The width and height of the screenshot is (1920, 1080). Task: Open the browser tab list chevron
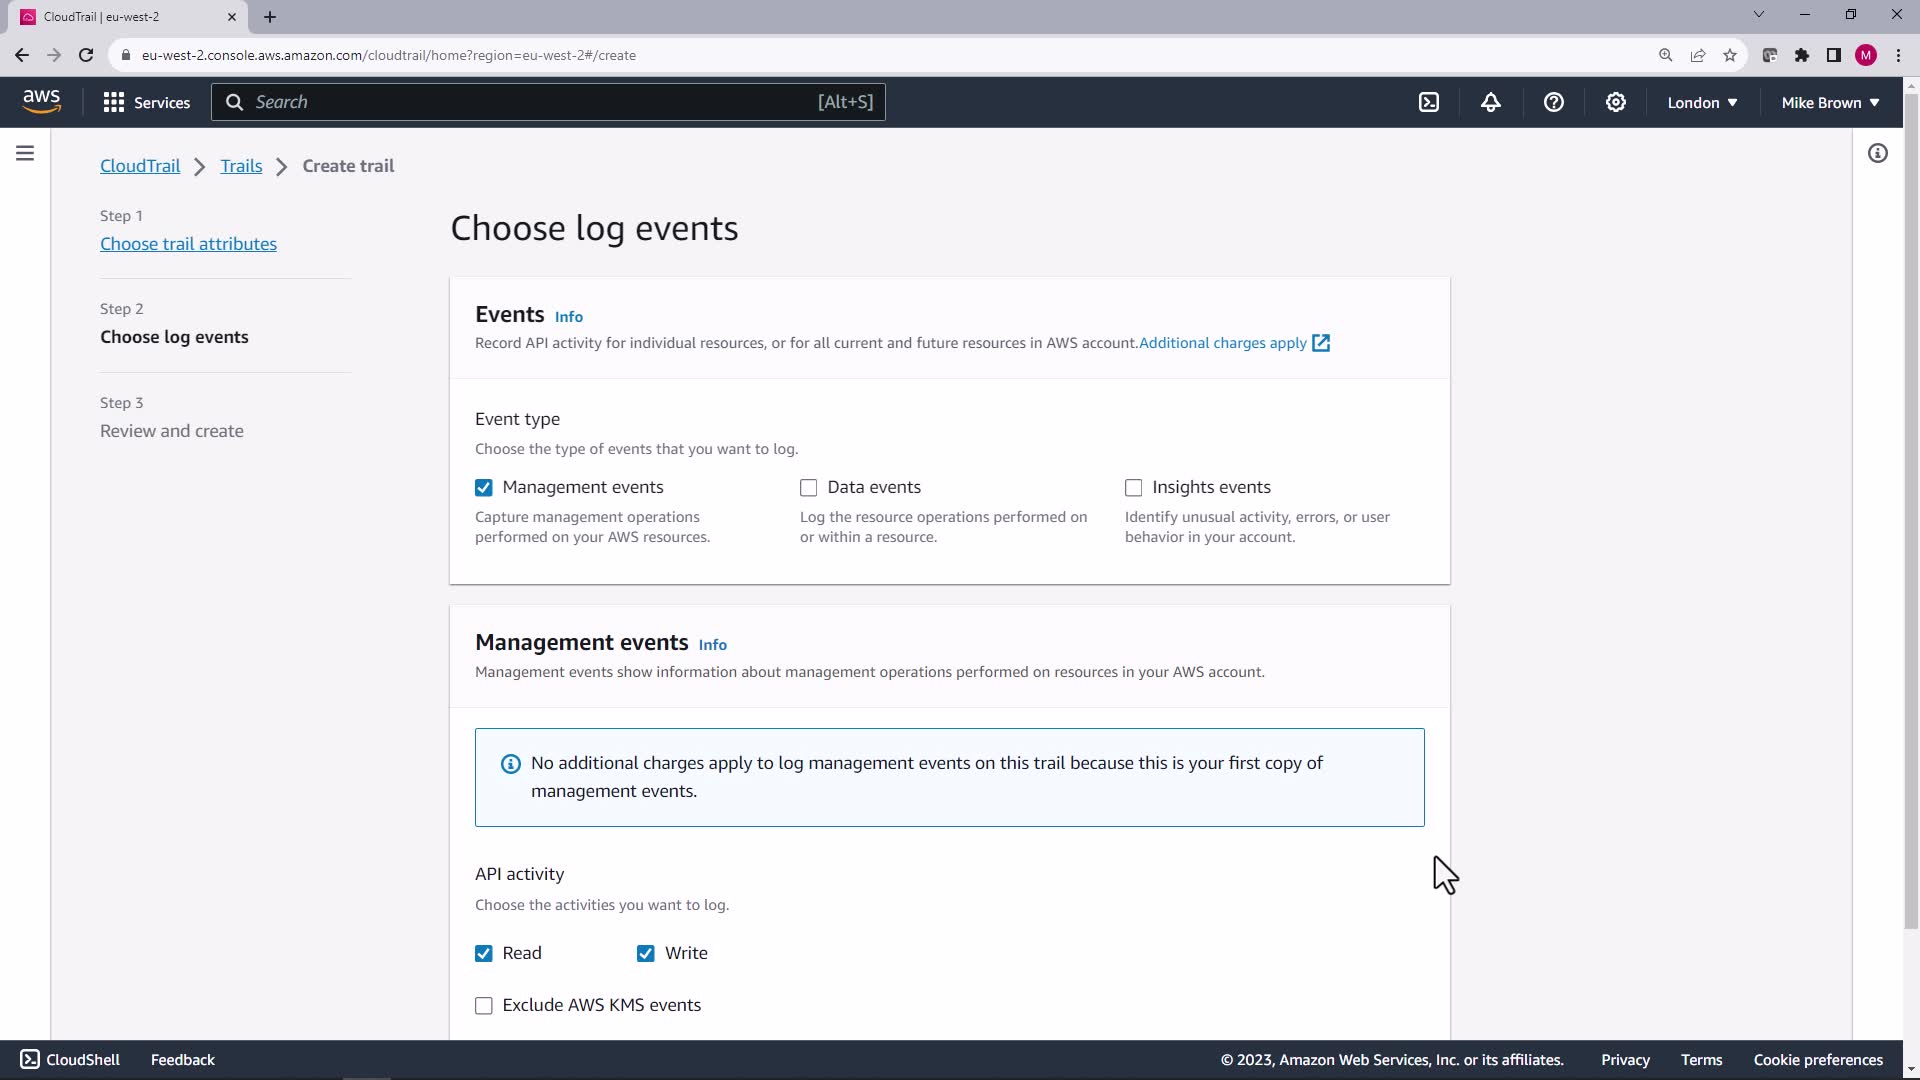click(1758, 15)
